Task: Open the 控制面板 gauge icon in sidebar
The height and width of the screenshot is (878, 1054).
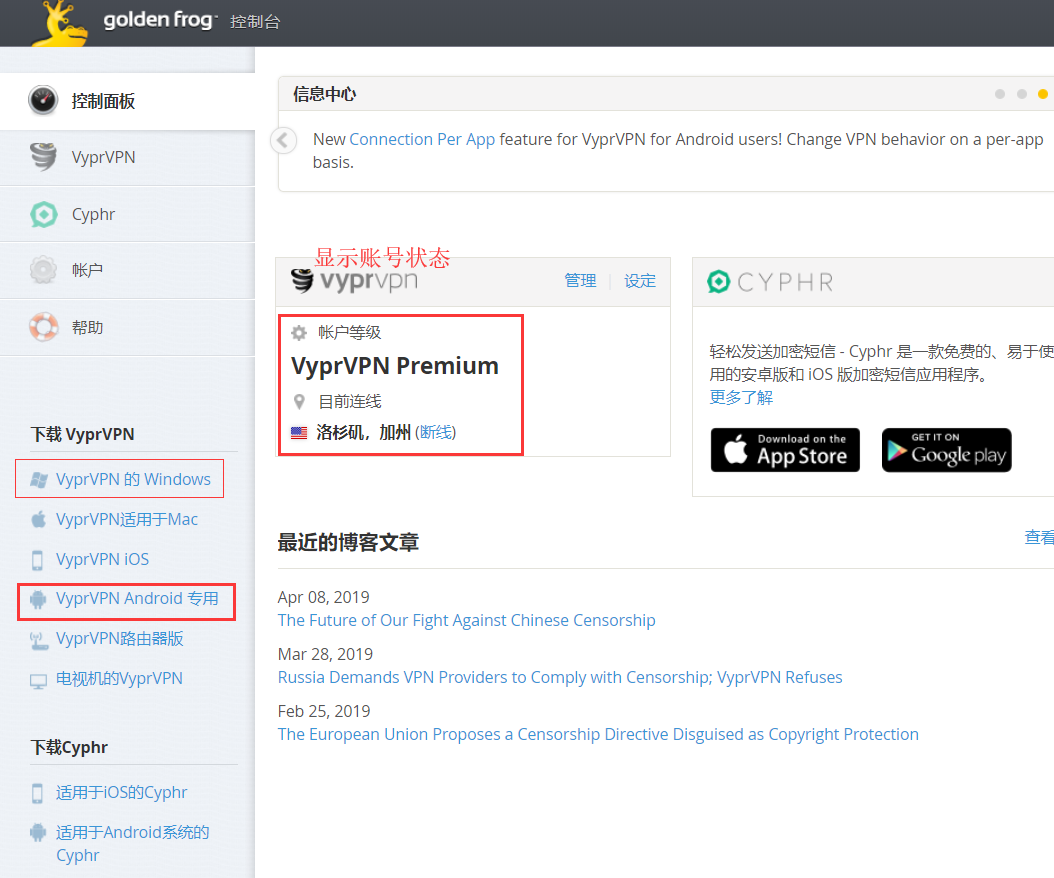Action: click(42, 100)
